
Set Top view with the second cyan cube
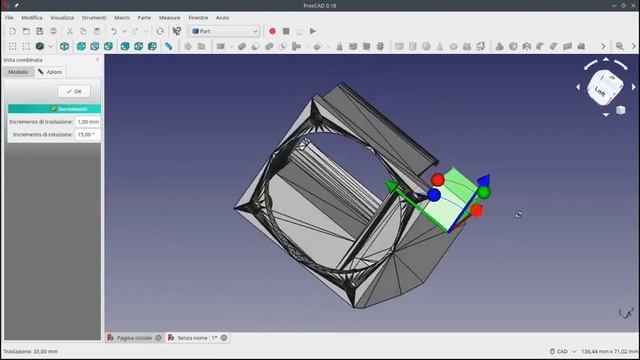95,46
